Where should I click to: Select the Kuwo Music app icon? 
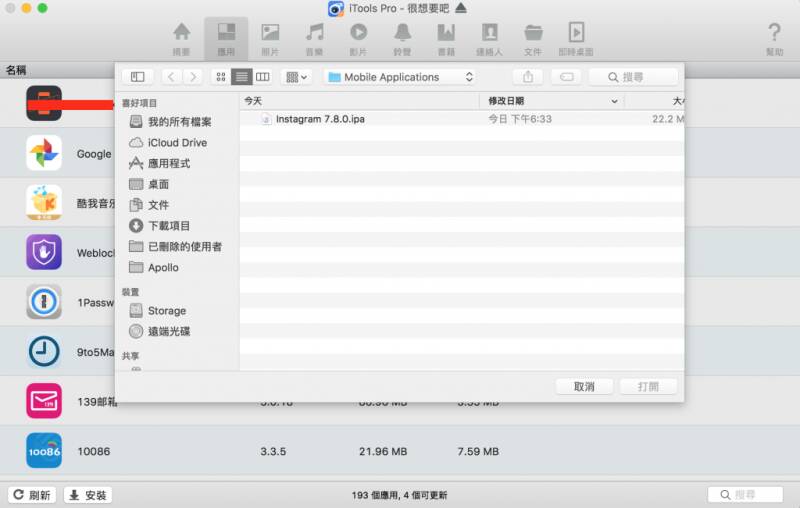44,202
